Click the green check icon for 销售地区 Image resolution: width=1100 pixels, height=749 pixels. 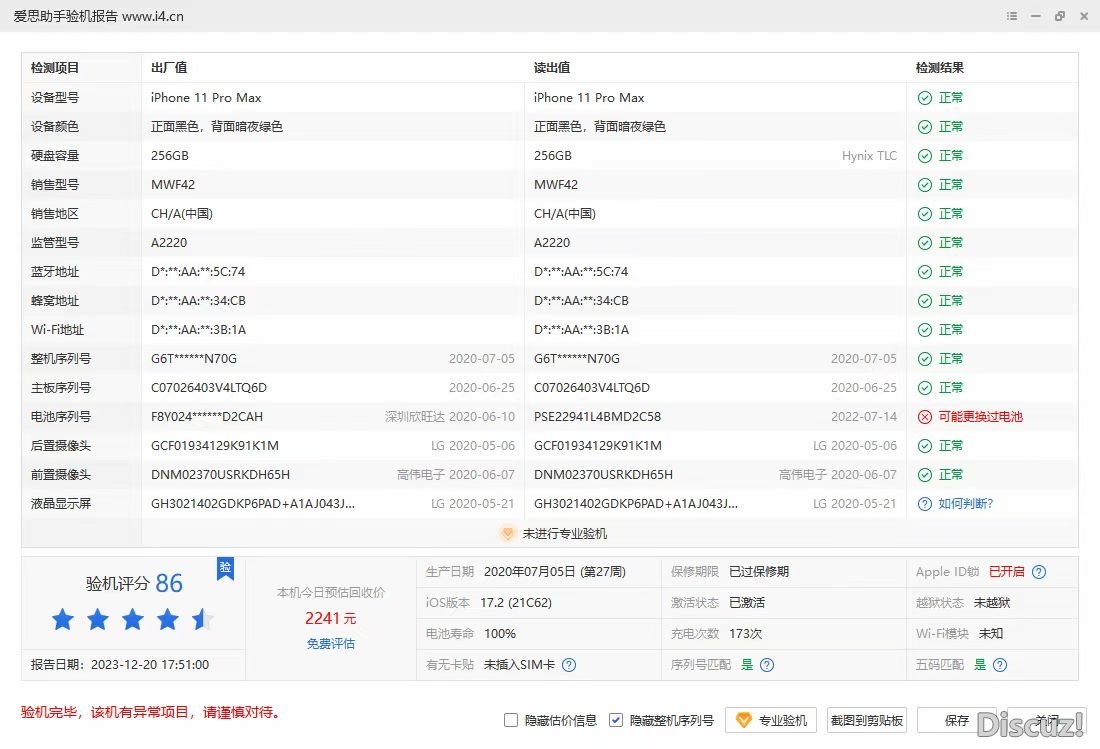(x=925, y=214)
